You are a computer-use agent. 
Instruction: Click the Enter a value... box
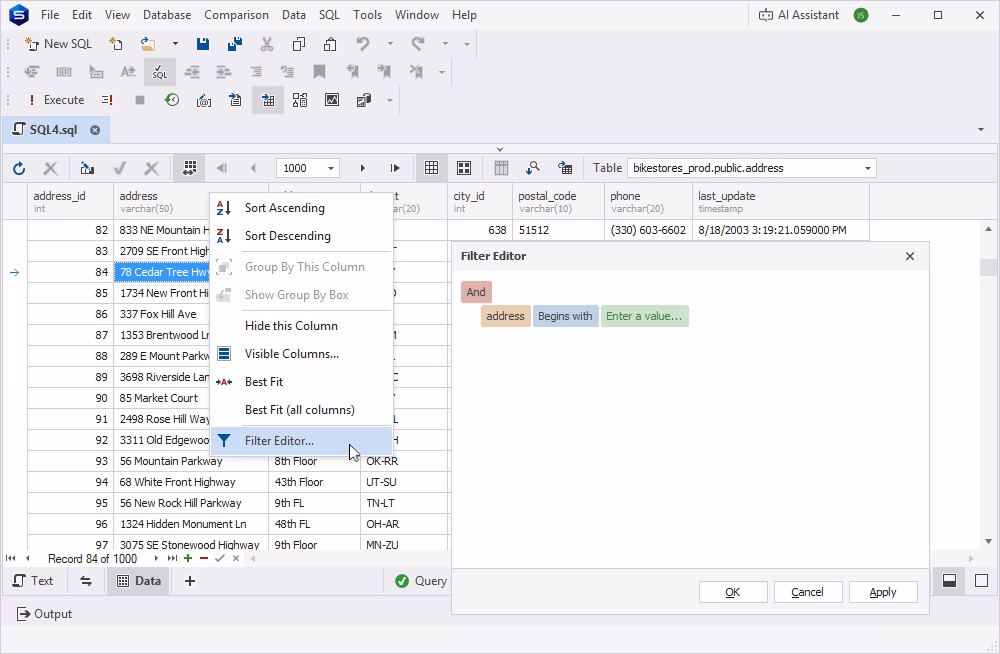point(644,316)
